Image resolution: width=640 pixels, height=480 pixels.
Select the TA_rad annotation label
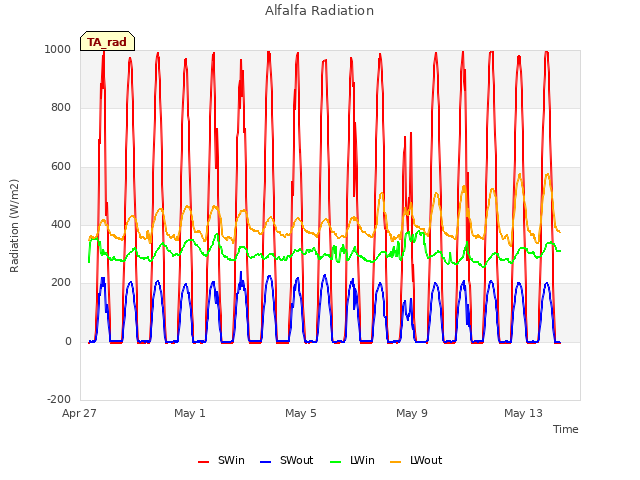point(107,41)
